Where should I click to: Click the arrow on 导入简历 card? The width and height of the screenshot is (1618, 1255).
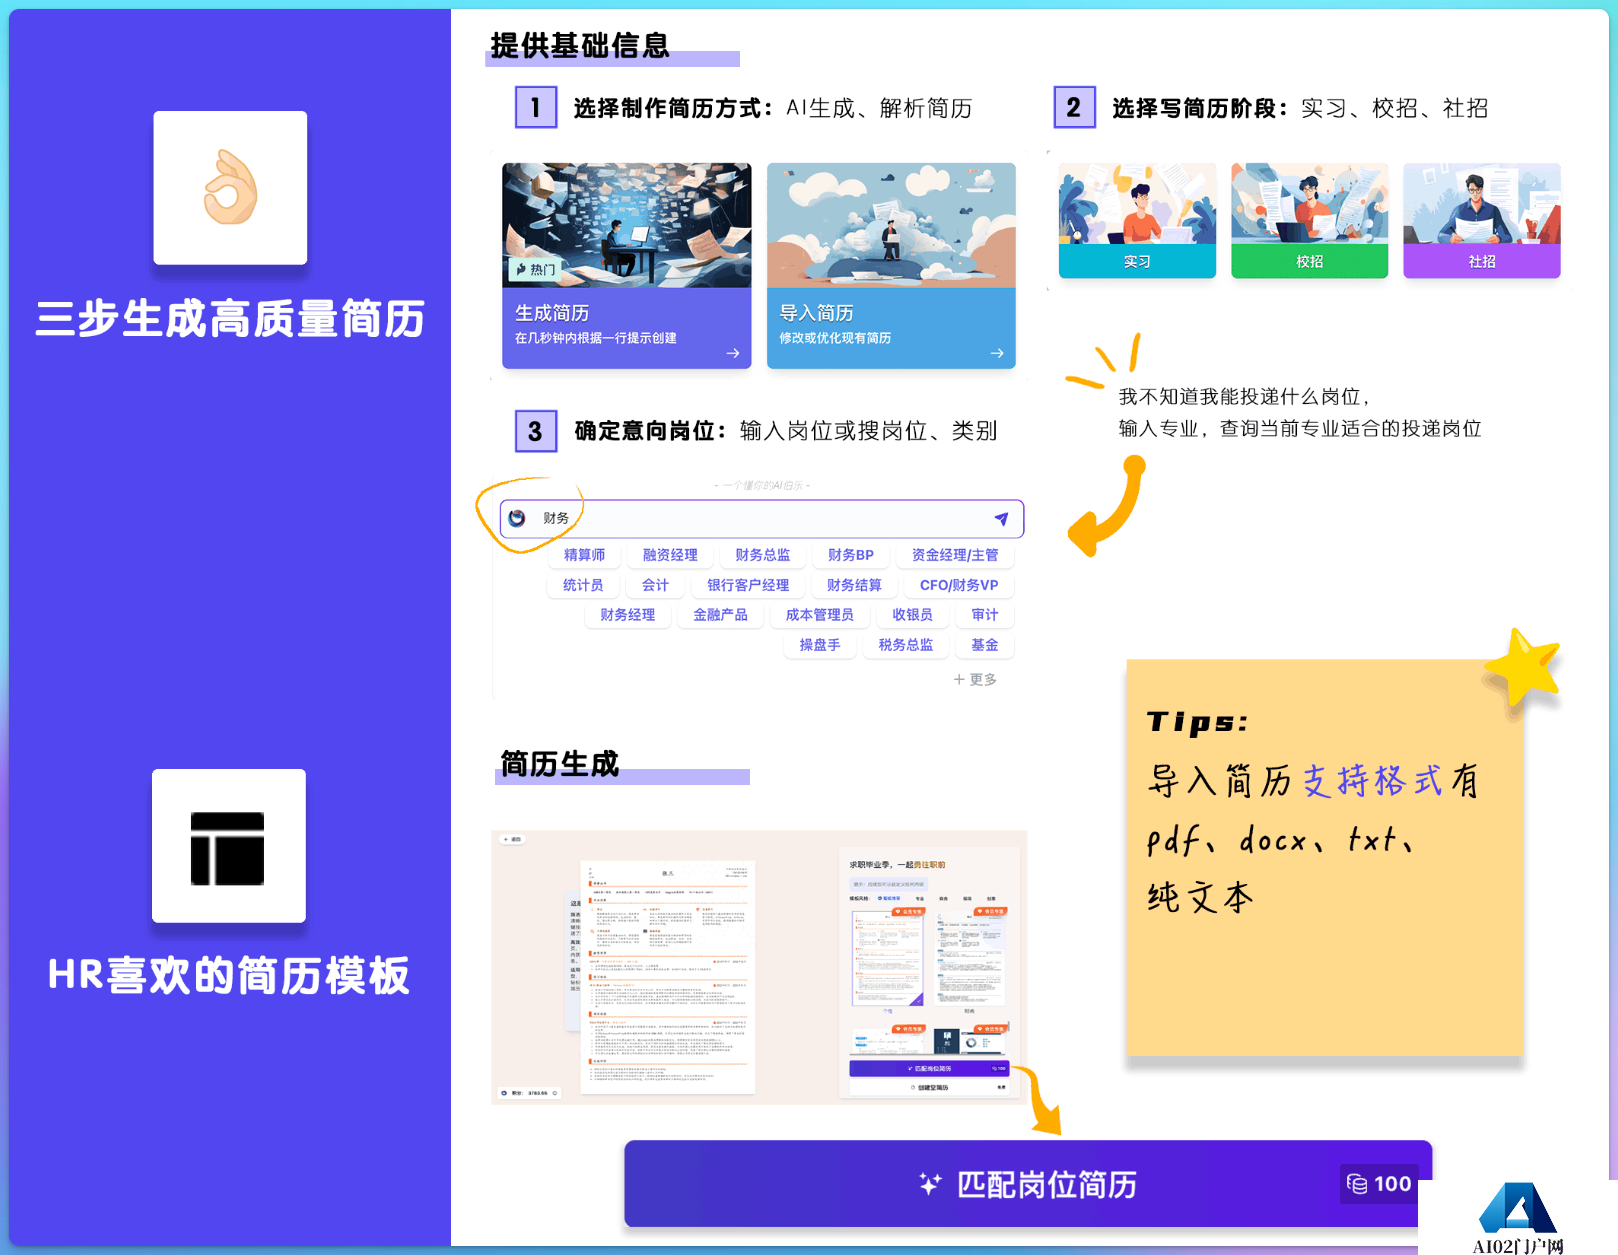[997, 353]
